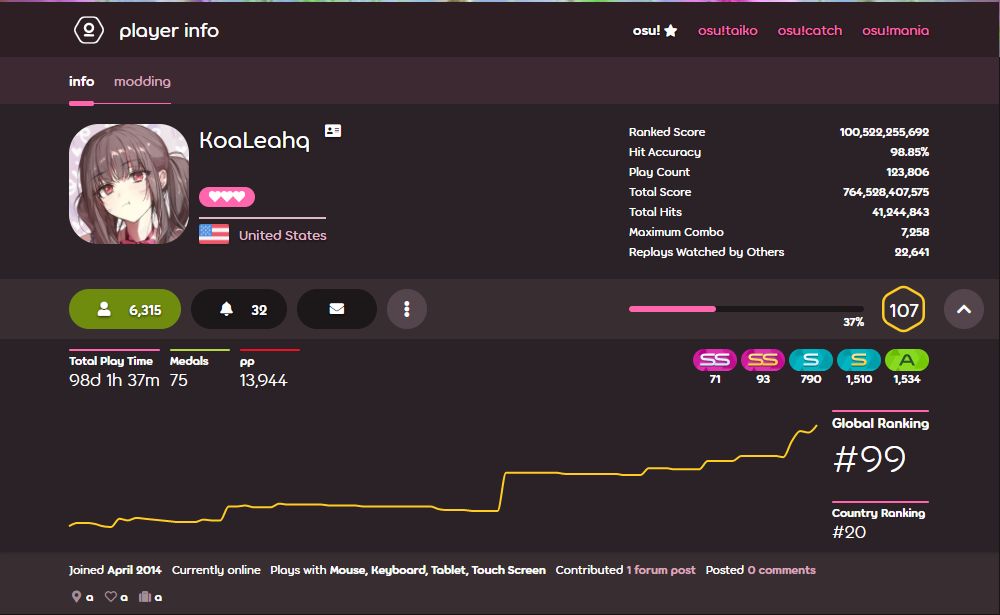Open the 1 forum post link
This screenshot has width=1000, height=615.
pos(661,570)
